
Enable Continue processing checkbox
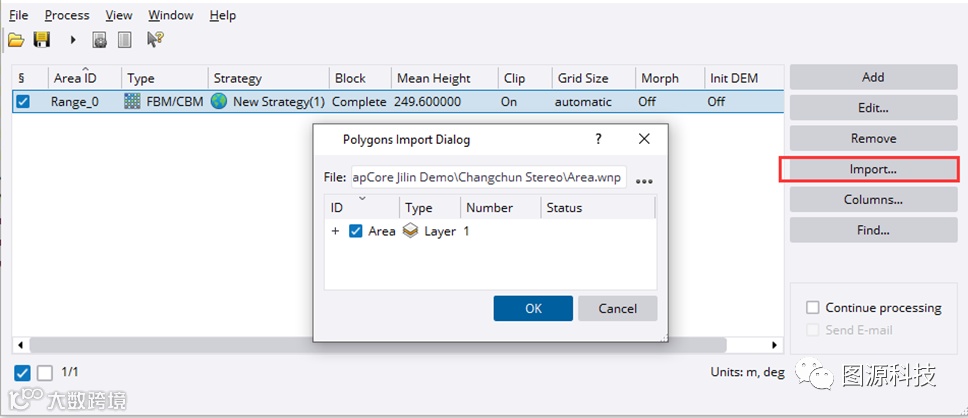pos(813,308)
